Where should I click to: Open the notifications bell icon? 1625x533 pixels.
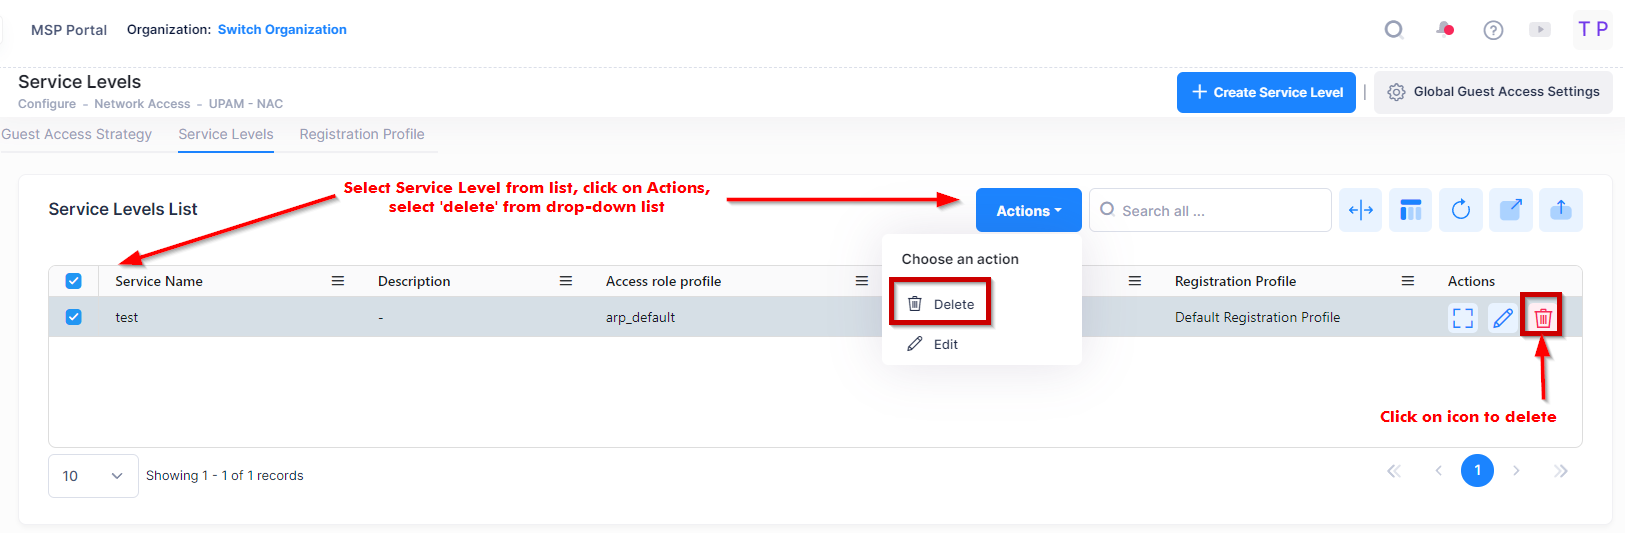point(1445,29)
